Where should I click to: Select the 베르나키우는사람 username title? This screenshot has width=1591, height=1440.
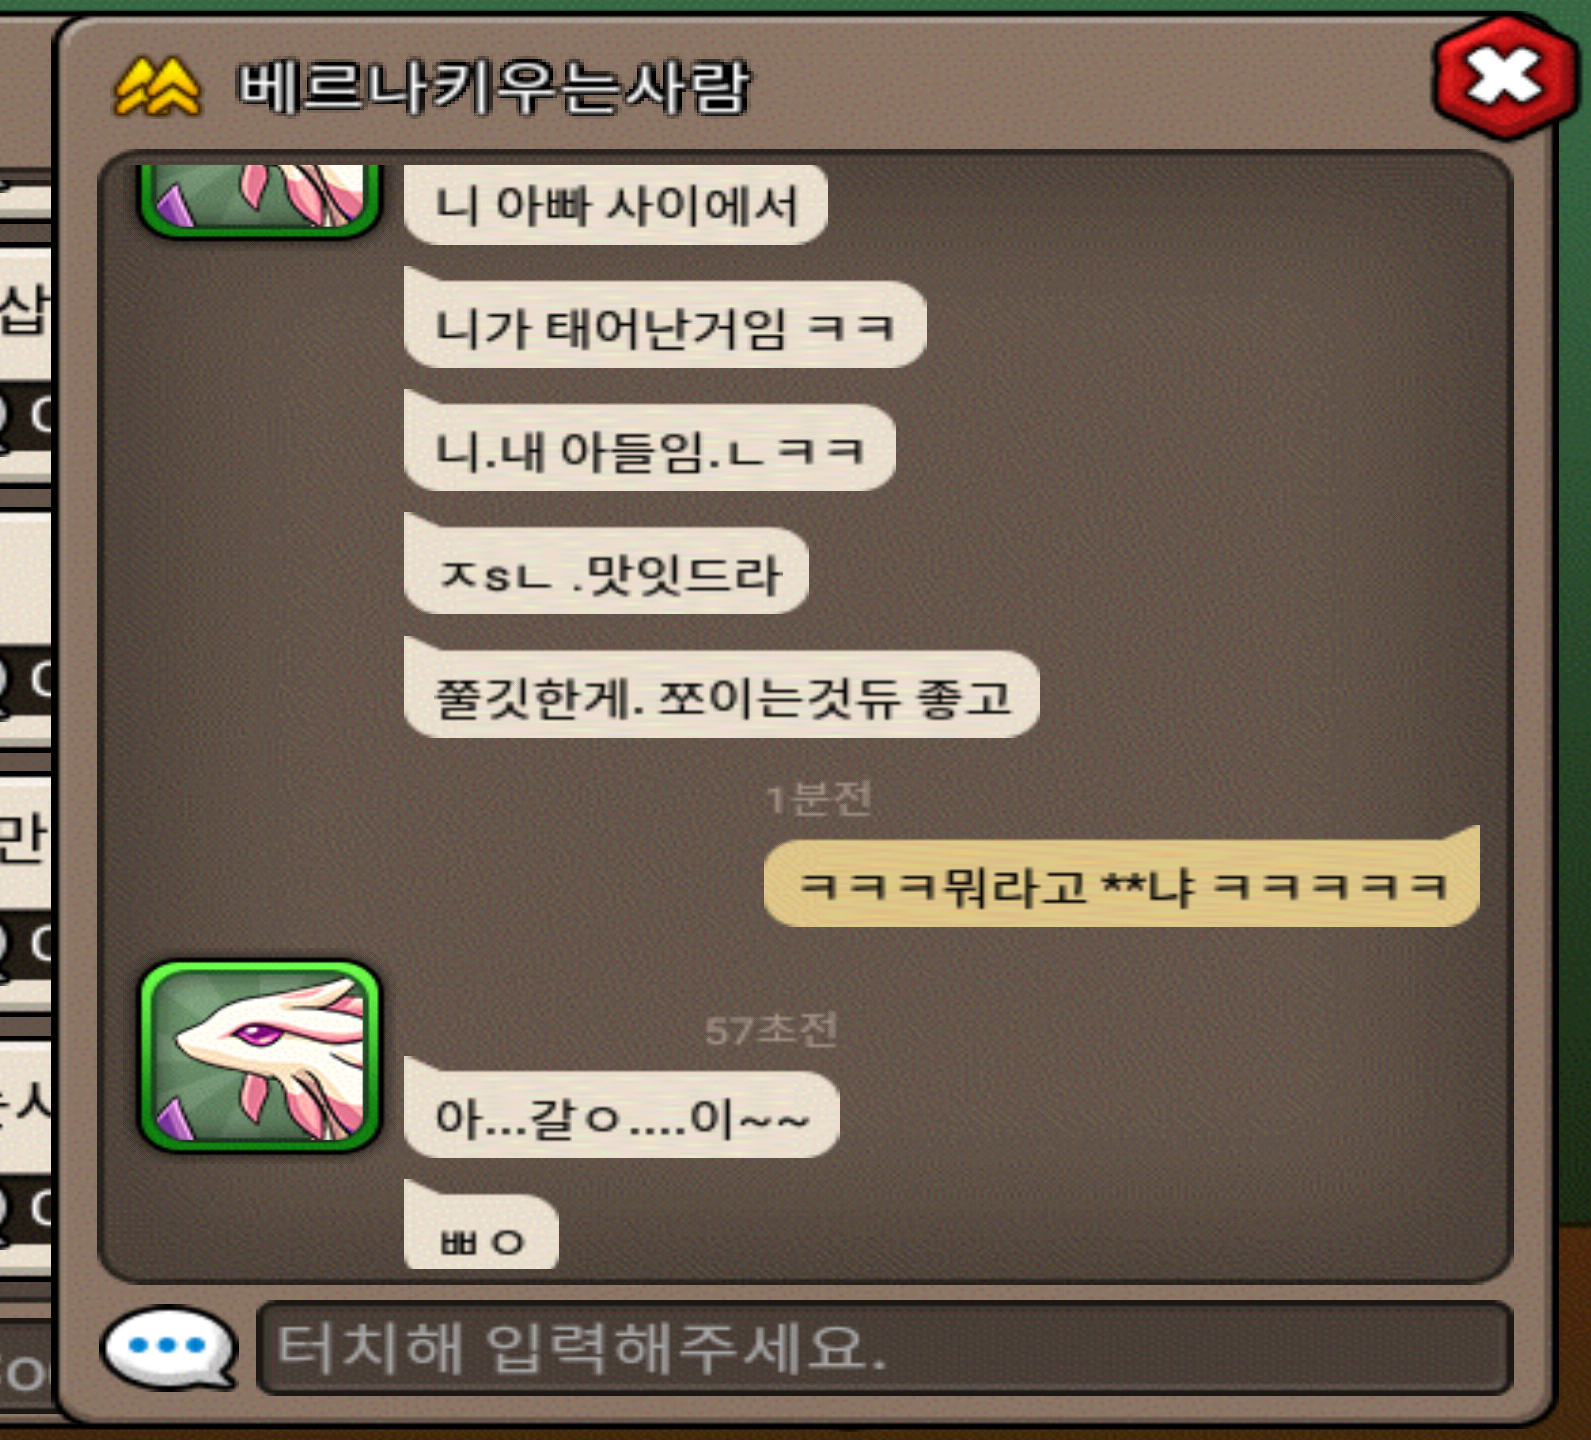pos(493,86)
